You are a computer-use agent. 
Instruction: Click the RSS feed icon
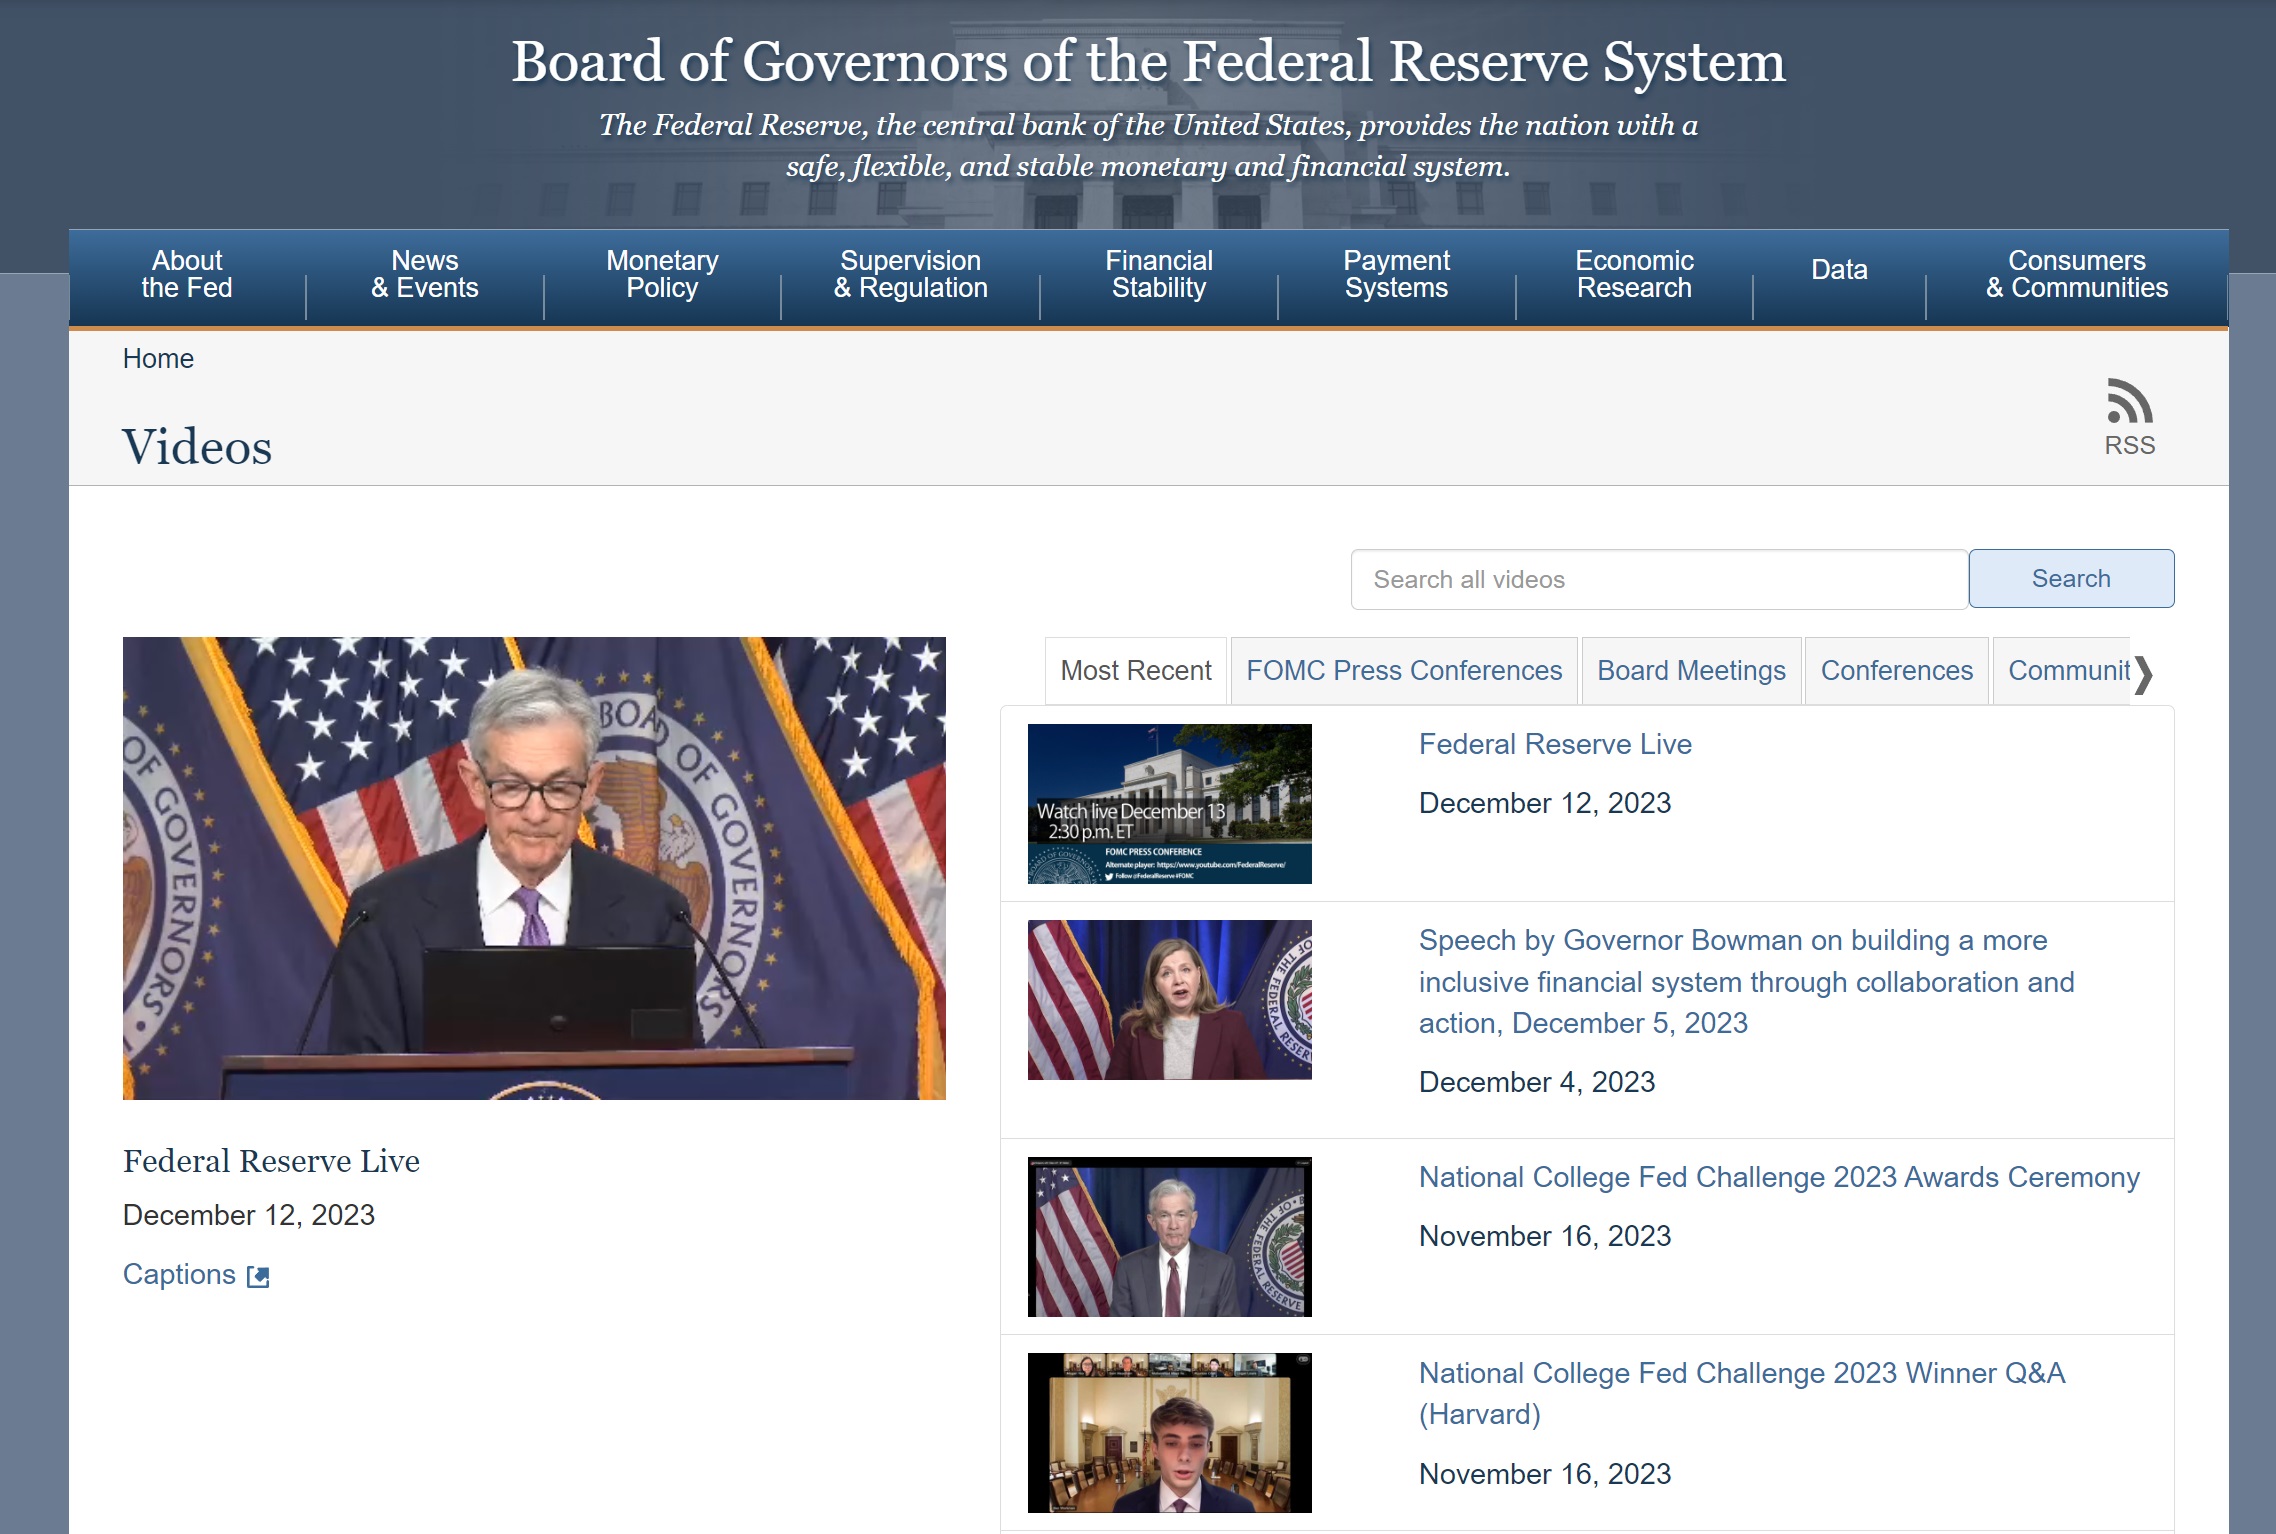tap(2128, 402)
